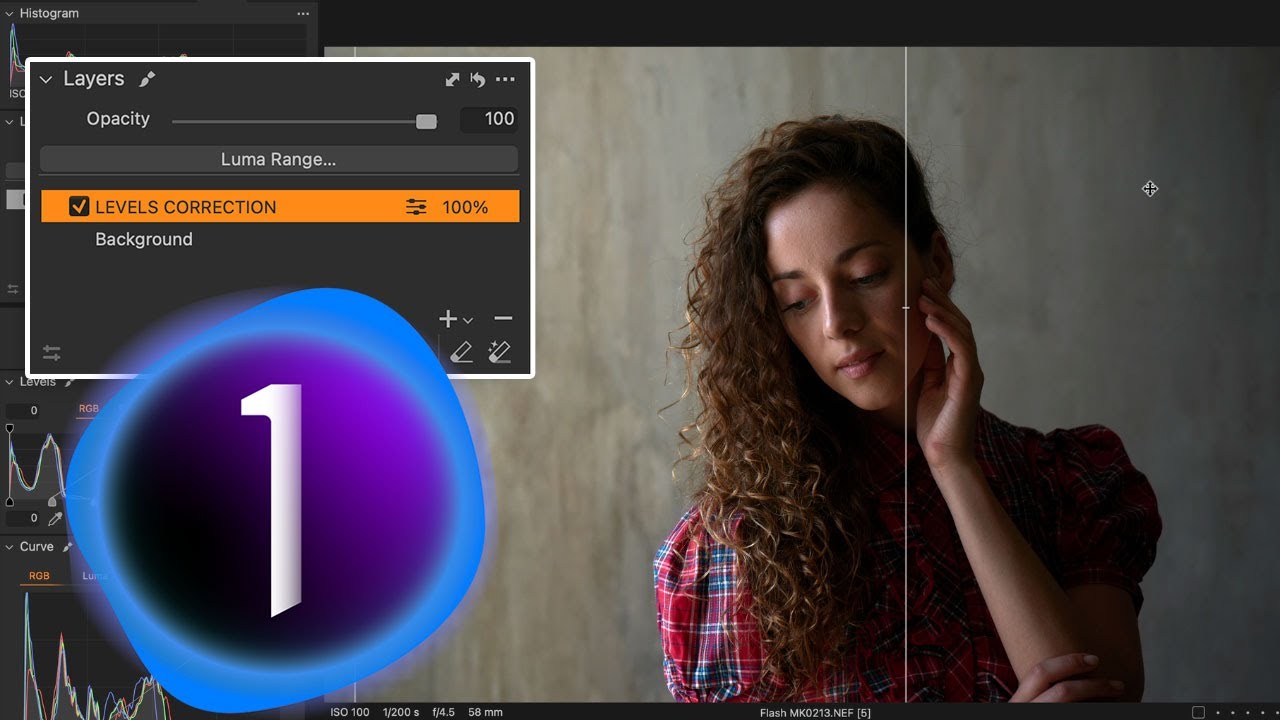Collapse the Histogram panel chevron
The height and width of the screenshot is (720, 1280).
pyautogui.click(x=9, y=14)
